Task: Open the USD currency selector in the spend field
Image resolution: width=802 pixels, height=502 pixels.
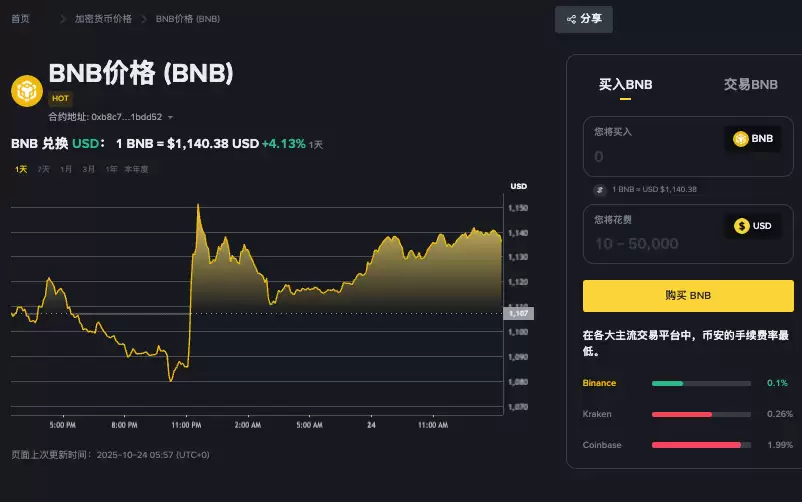Action: pyautogui.click(x=753, y=226)
